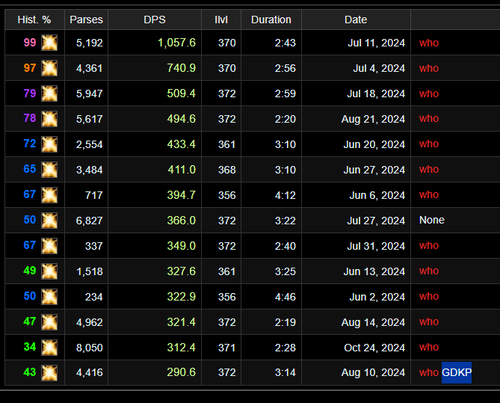Click the spec icon in the 312.4 DPS row
The height and width of the screenshot is (403, 500).
(x=49, y=348)
